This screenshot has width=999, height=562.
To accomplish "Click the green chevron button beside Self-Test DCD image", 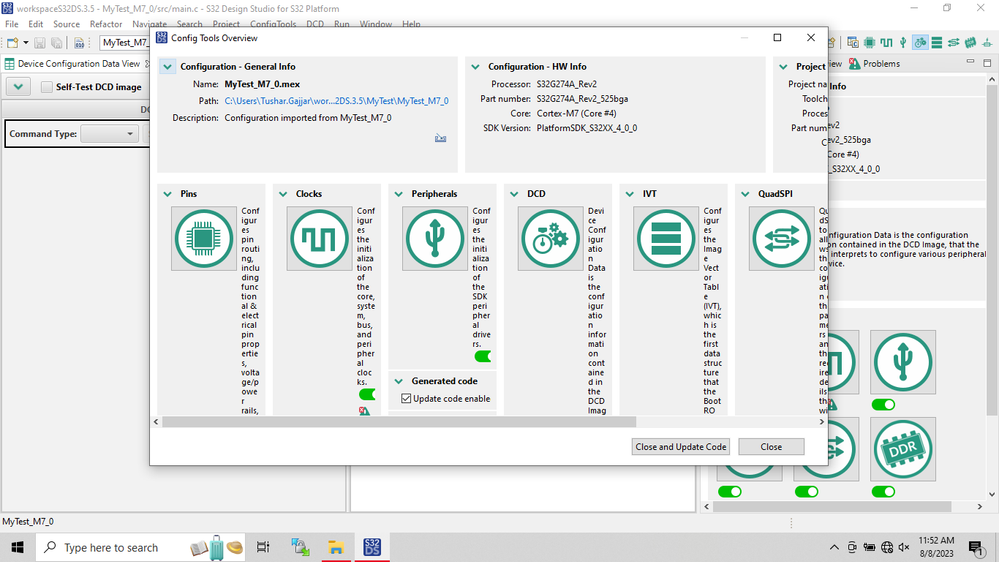I will pyautogui.click(x=18, y=87).
